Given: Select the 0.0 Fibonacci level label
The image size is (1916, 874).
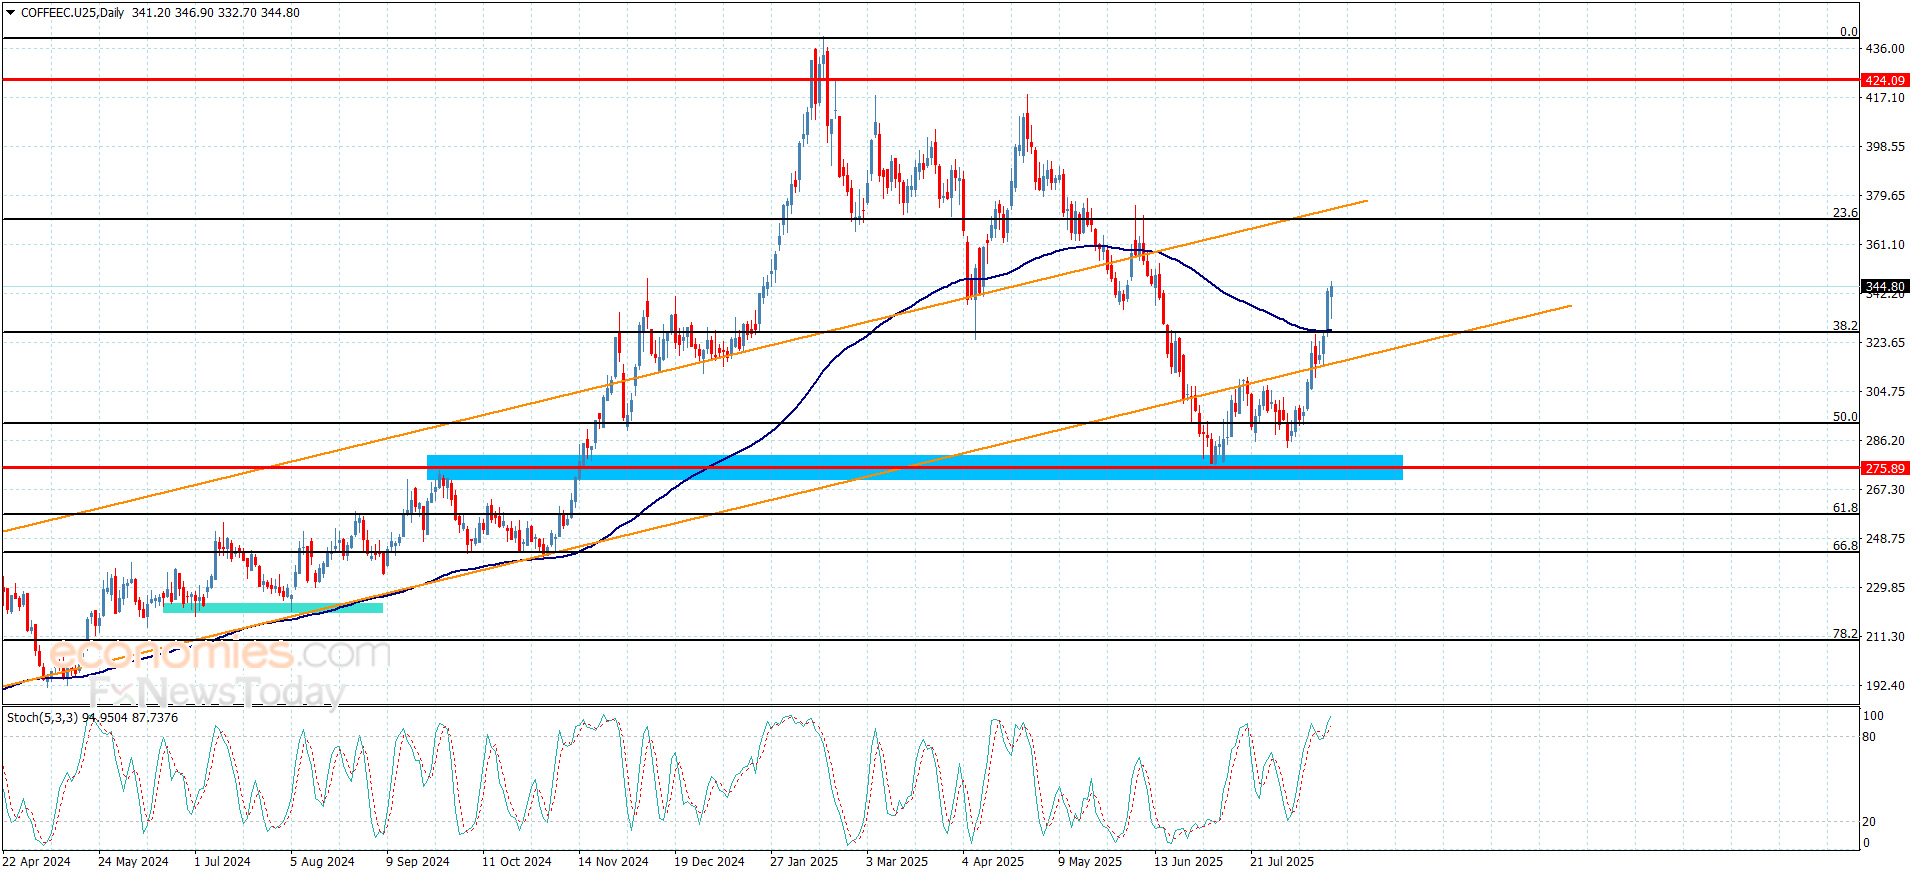Looking at the screenshot, I should pyautogui.click(x=1849, y=32).
